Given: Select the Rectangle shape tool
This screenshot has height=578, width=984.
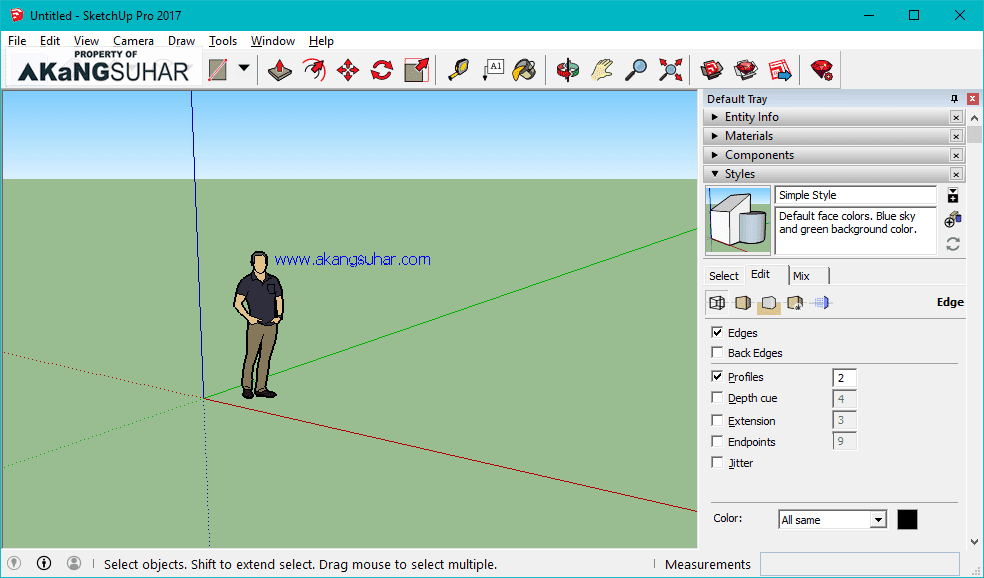Looking at the screenshot, I should (218, 70).
